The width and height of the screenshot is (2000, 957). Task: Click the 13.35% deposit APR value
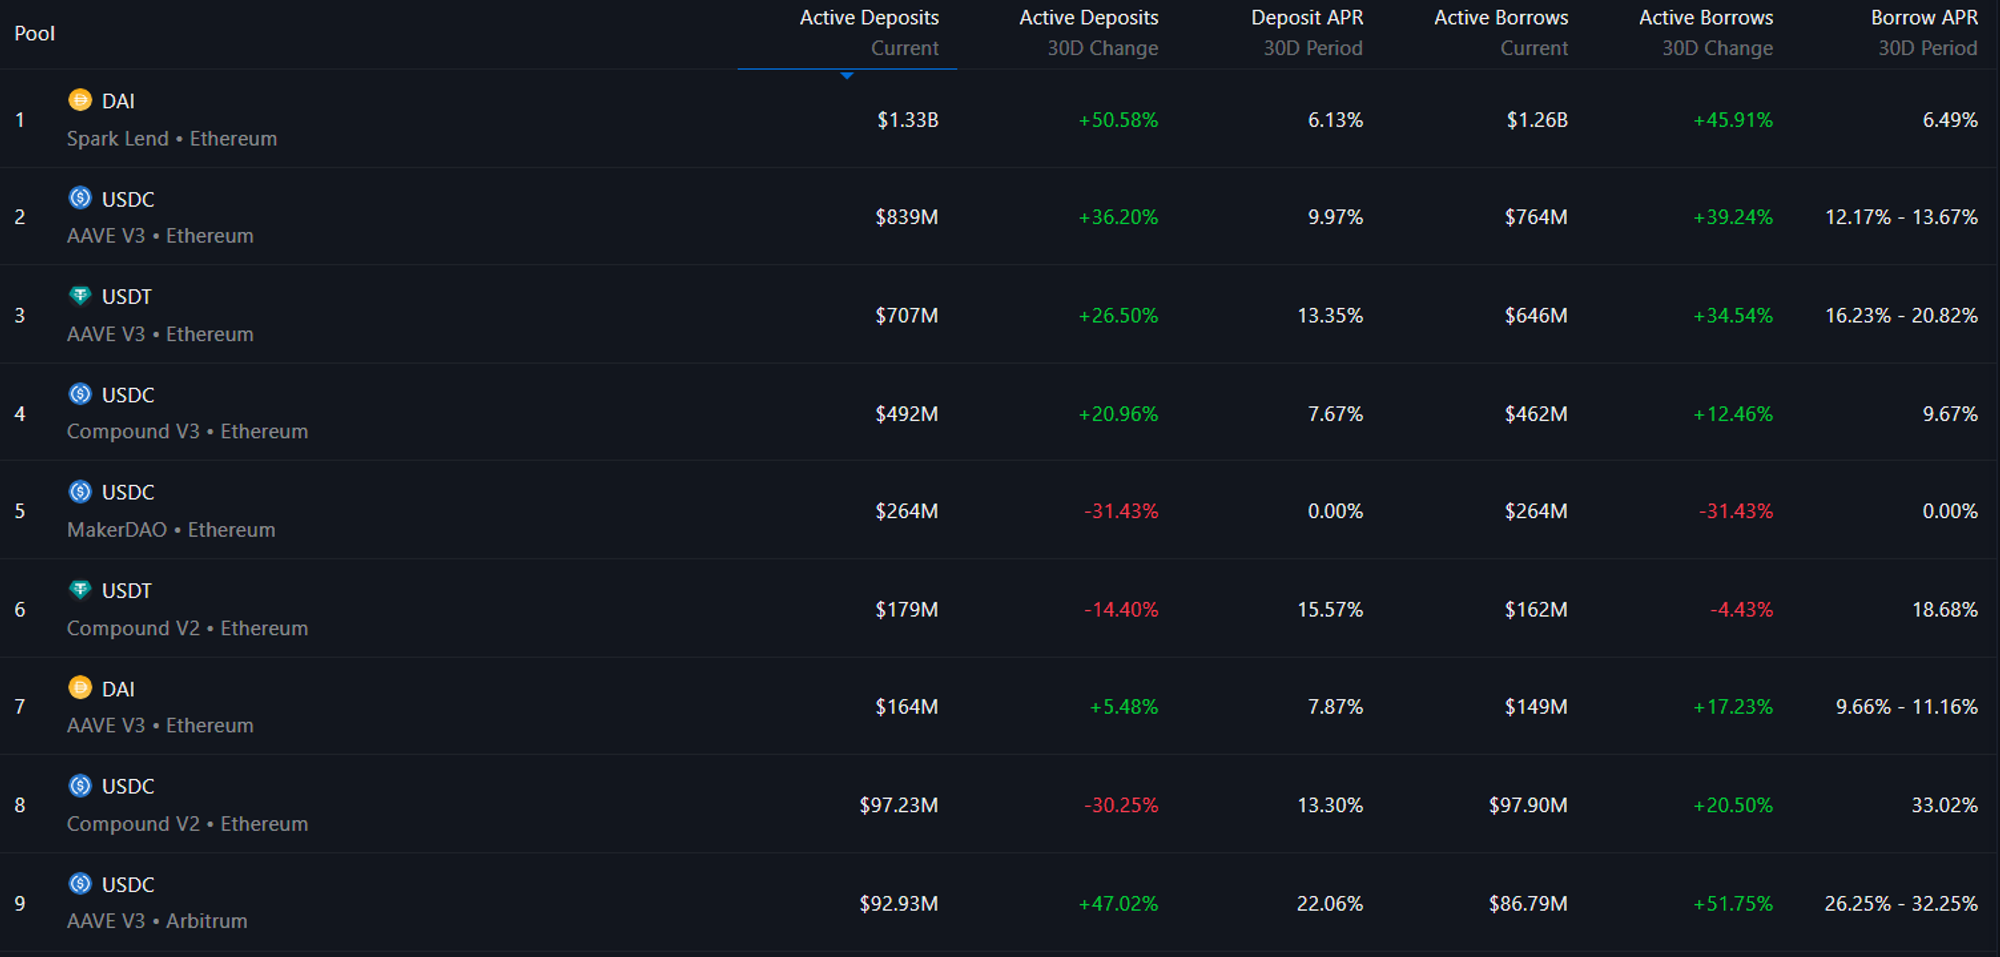point(1330,316)
